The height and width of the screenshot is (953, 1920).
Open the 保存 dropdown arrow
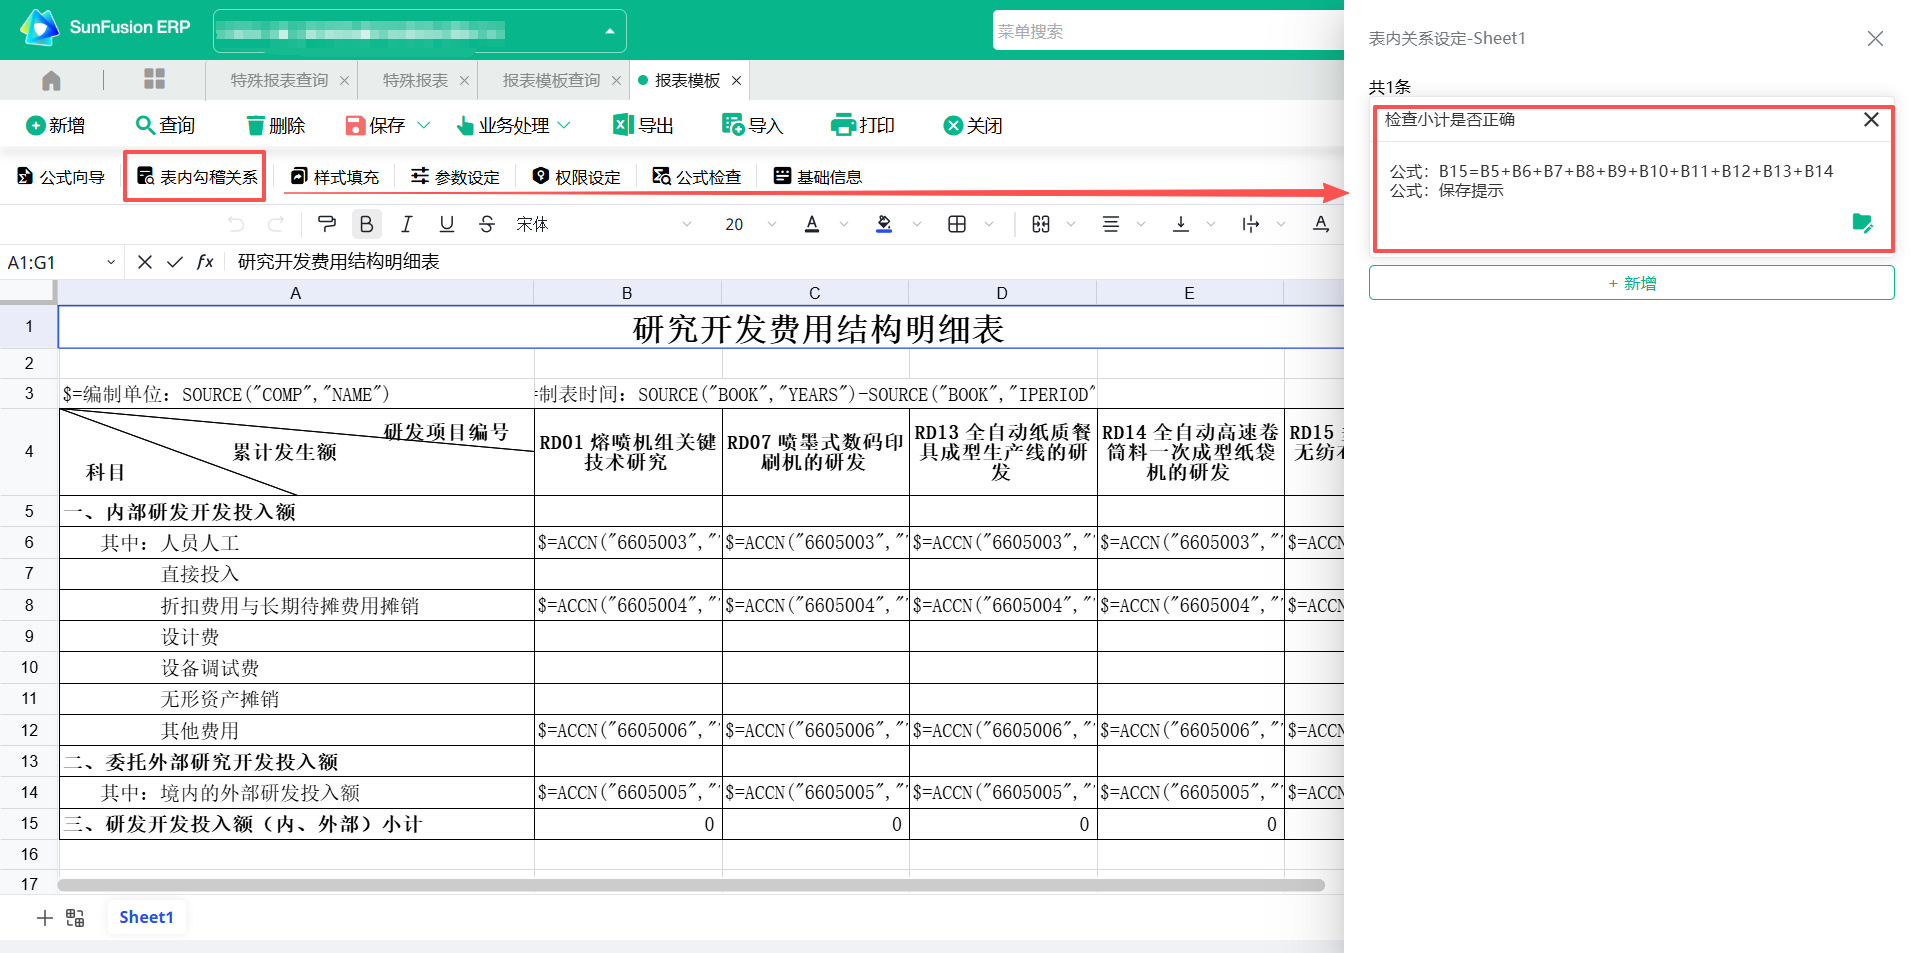click(x=423, y=125)
